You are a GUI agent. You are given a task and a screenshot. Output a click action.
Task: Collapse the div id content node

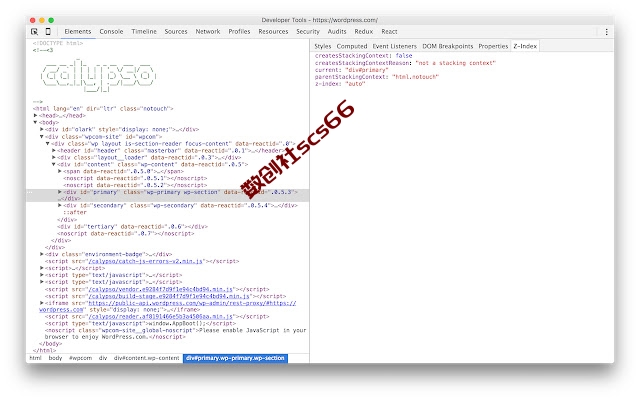(54, 164)
